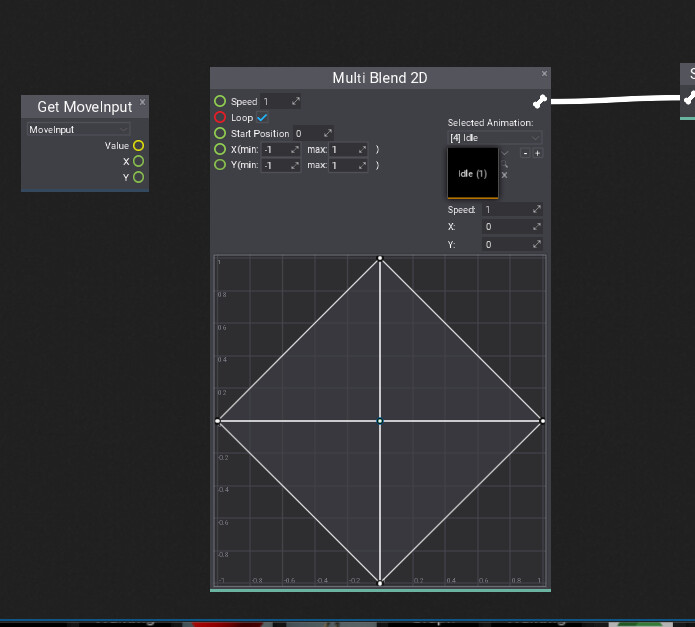This screenshot has height=627, width=695.
Task: Remove the animation with the minus button
Action: 526,153
